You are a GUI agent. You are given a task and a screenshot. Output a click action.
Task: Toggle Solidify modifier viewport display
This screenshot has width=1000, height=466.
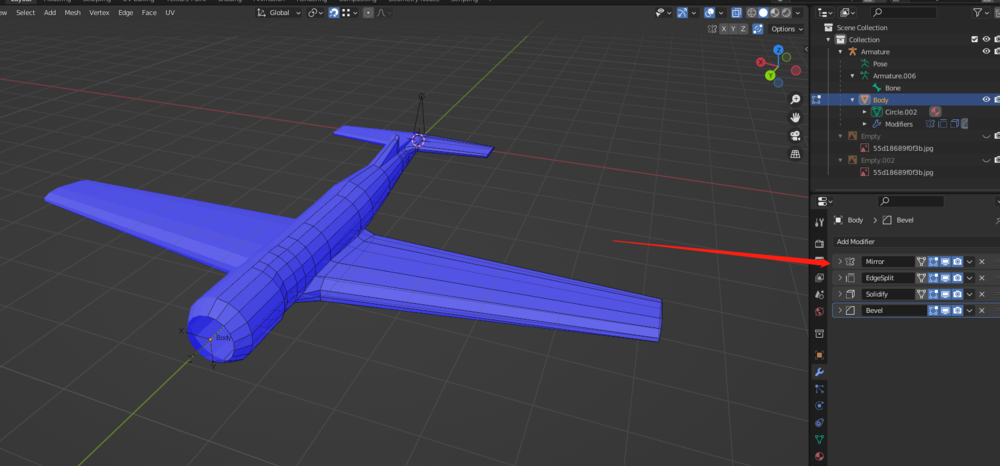[x=945, y=294]
